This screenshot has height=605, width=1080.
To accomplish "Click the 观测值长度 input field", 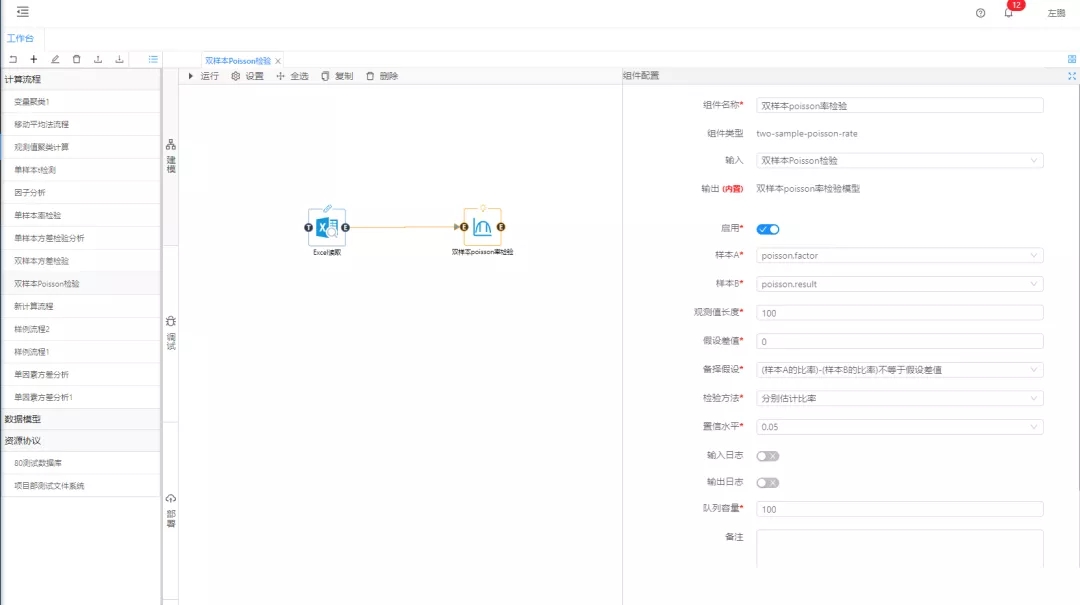I will [x=899, y=313].
